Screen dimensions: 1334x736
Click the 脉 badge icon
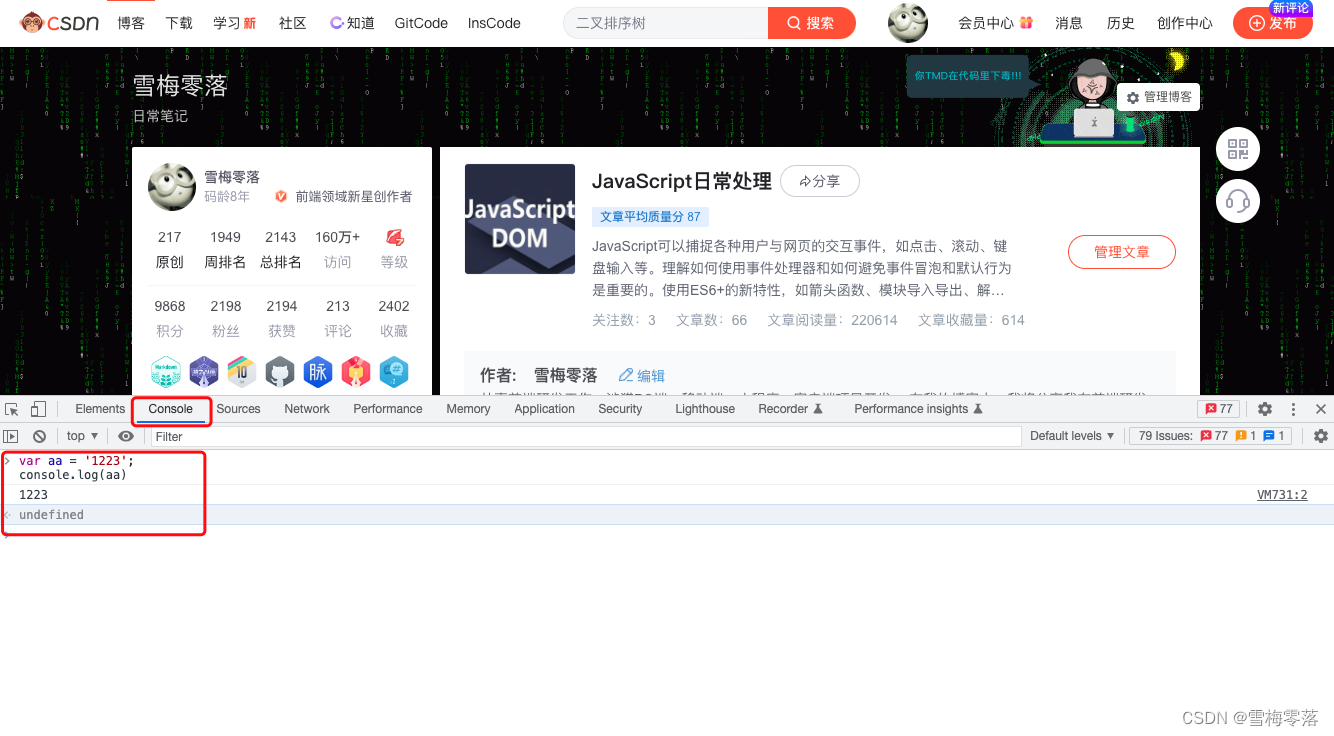318,372
